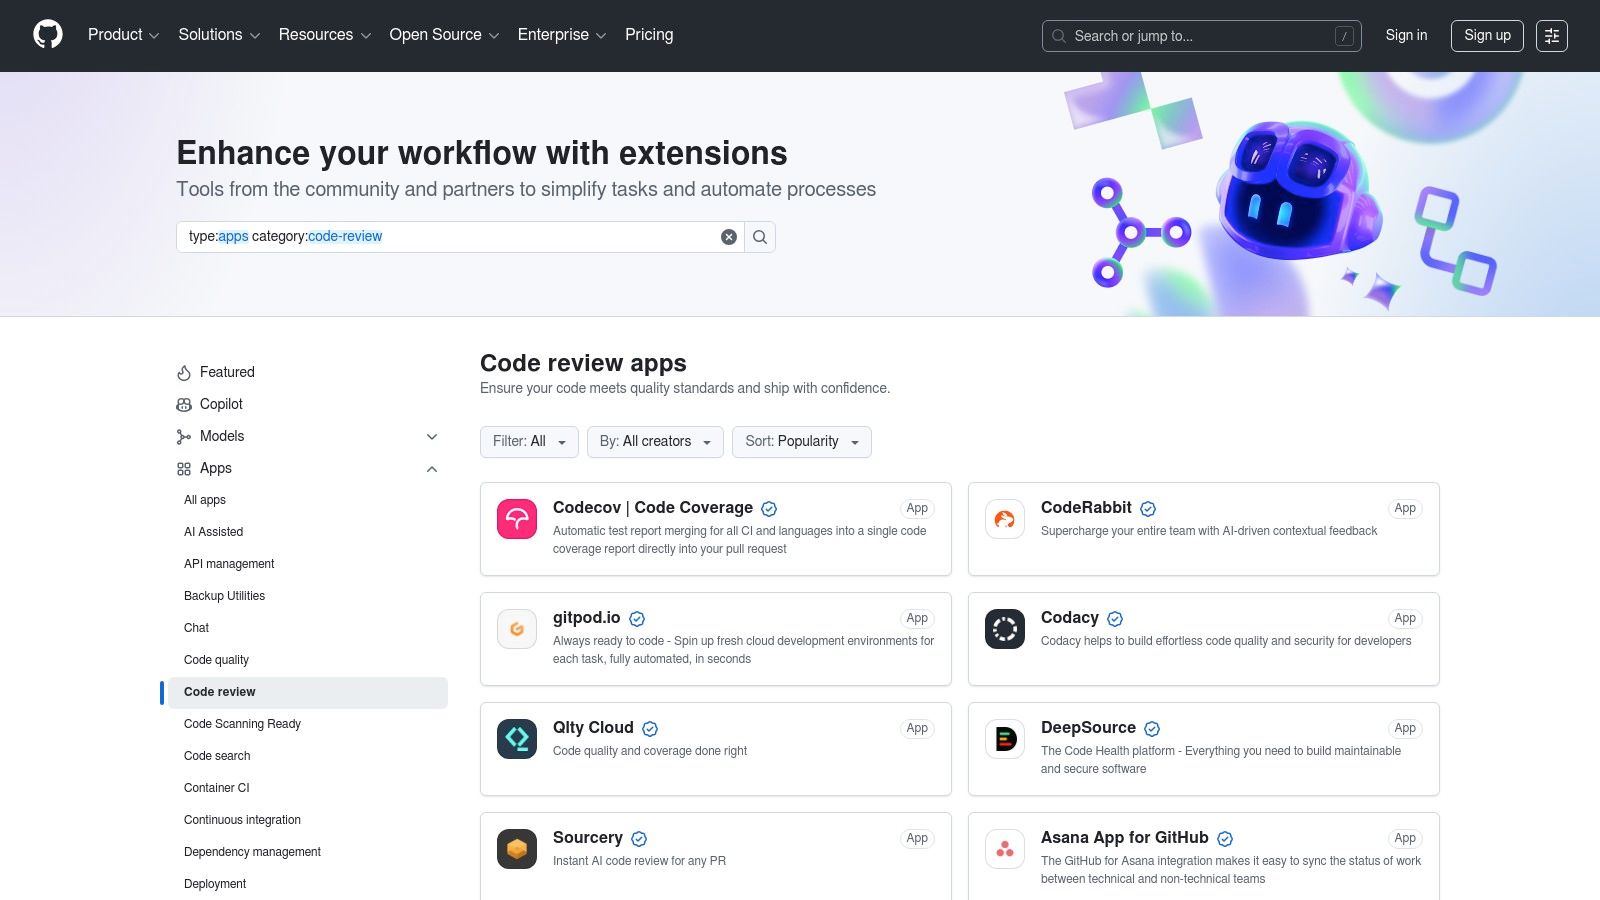
Task: Select the Dependency management category
Action: 308,852
